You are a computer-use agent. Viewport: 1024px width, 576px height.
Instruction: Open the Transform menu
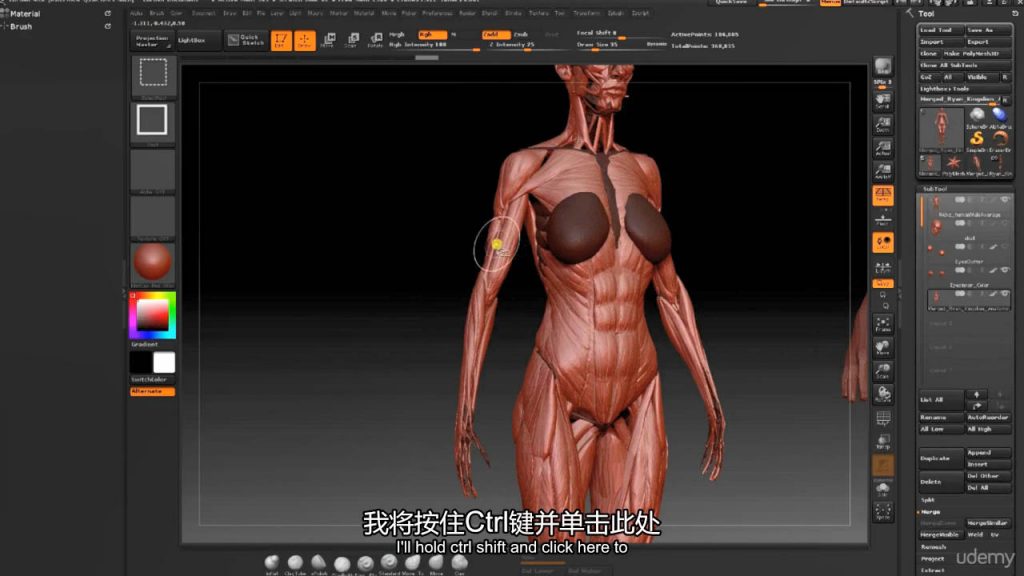(x=586, y=13)
